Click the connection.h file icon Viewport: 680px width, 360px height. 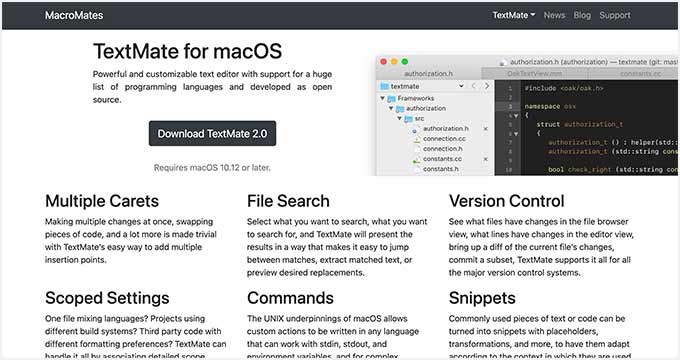[416, 149]
